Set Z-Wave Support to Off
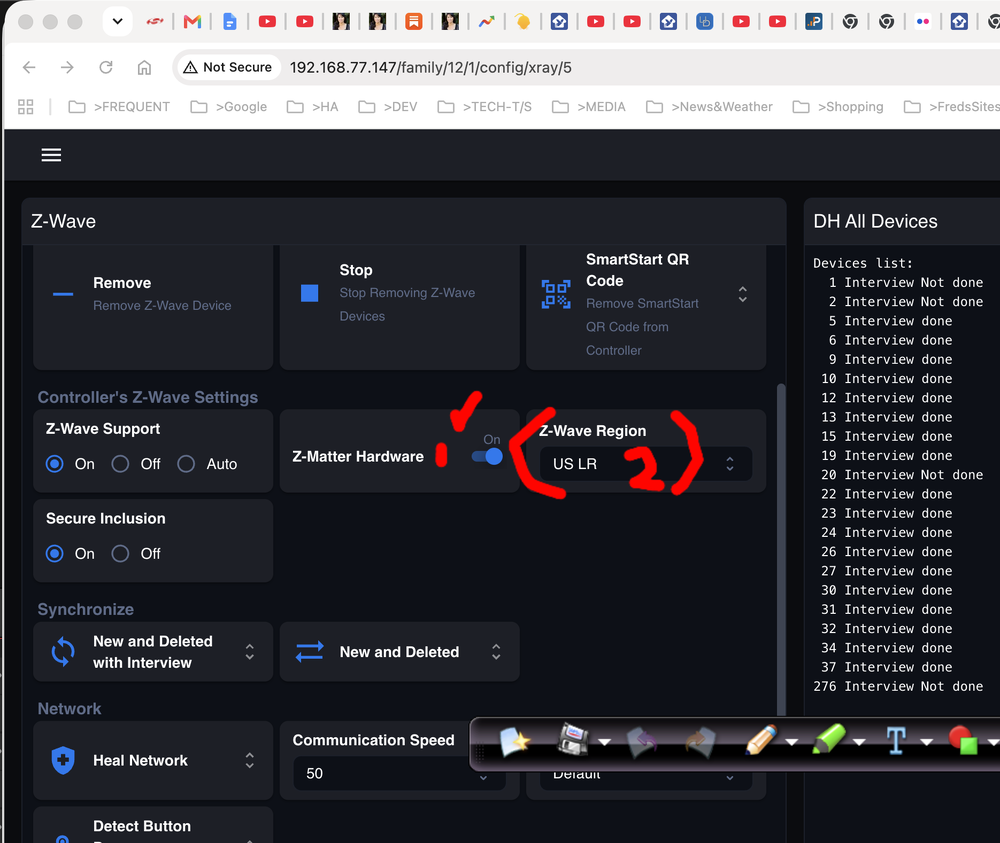 (121, 464)
